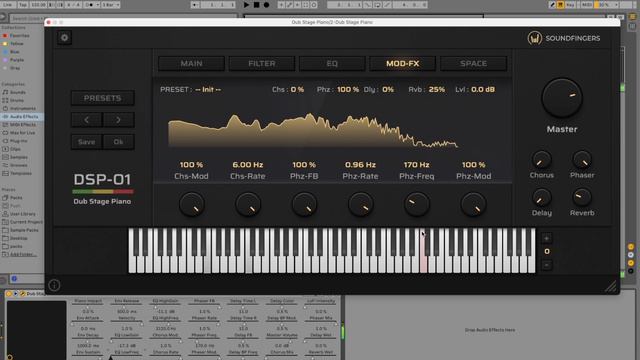The width and height of the screenshot is (640, 360).
Task: Click the Phz-Freq knob
Action: pyautogui.click(x=417, y=204)
